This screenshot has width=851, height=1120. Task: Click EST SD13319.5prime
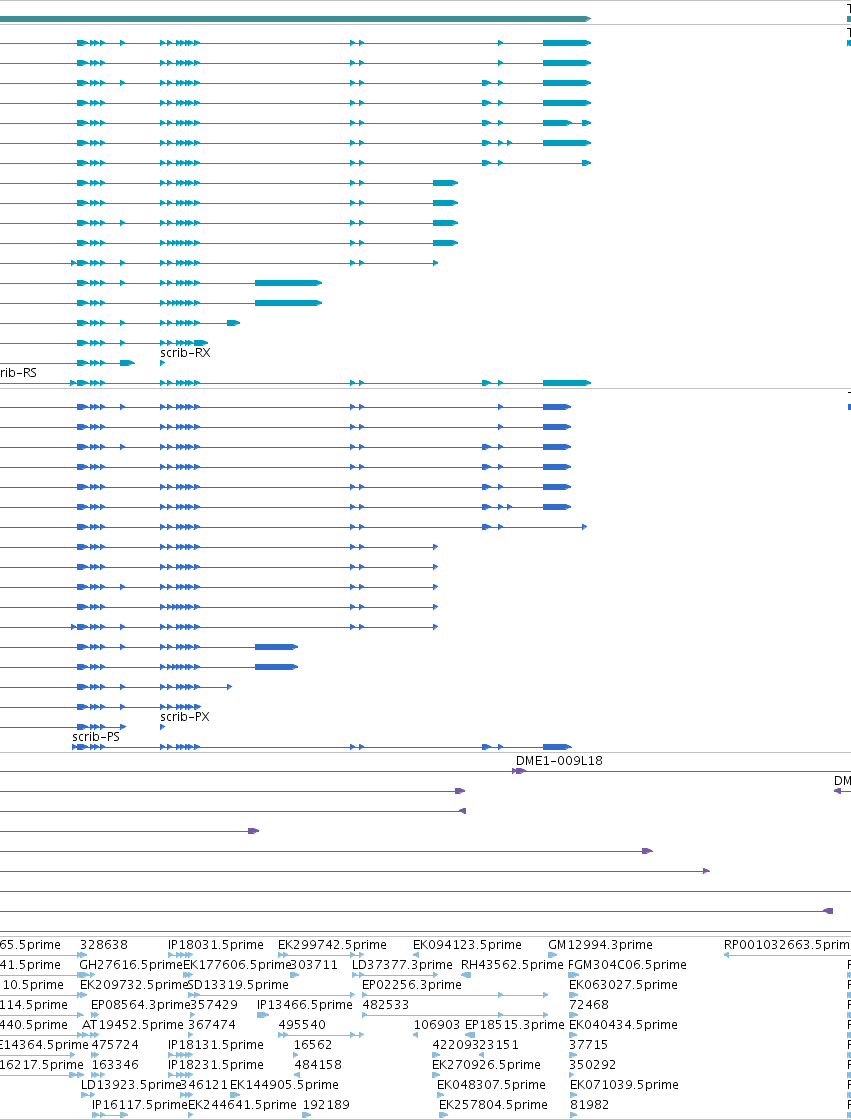coord(238,985)
